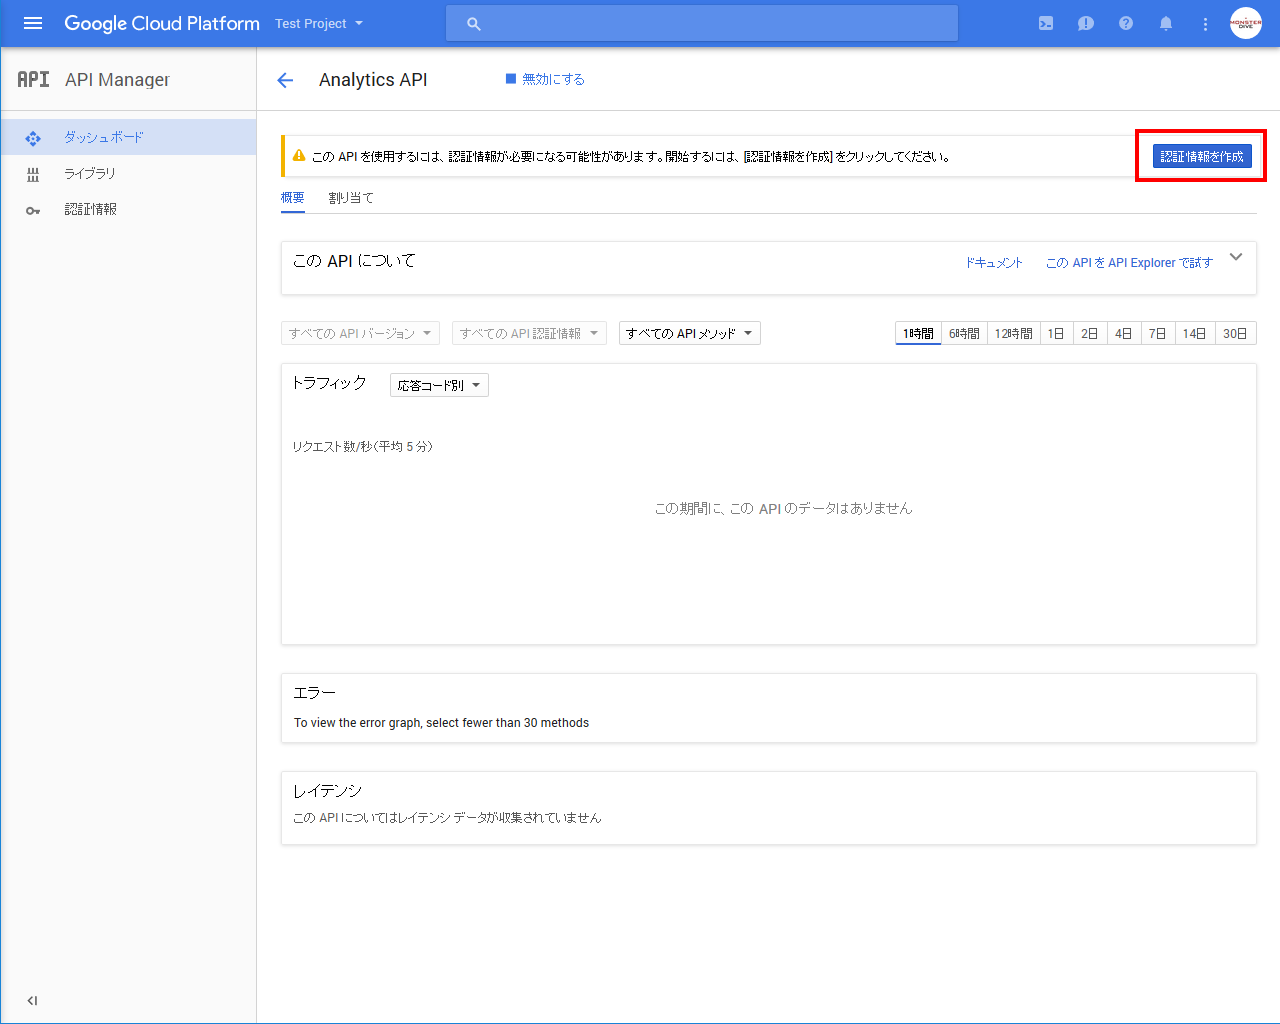This screenshot has height=1024, width=1280.
Task: Select the 1時間 time range
Action: (918, 333)
